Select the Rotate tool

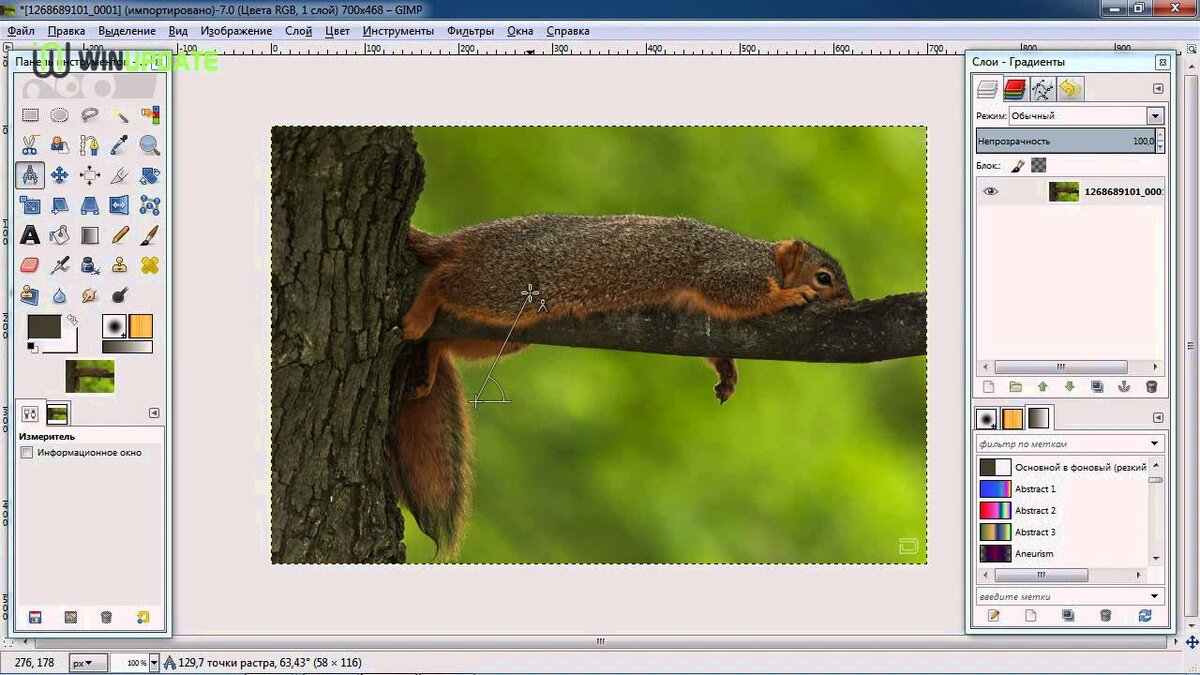click(x=150, y=176)
